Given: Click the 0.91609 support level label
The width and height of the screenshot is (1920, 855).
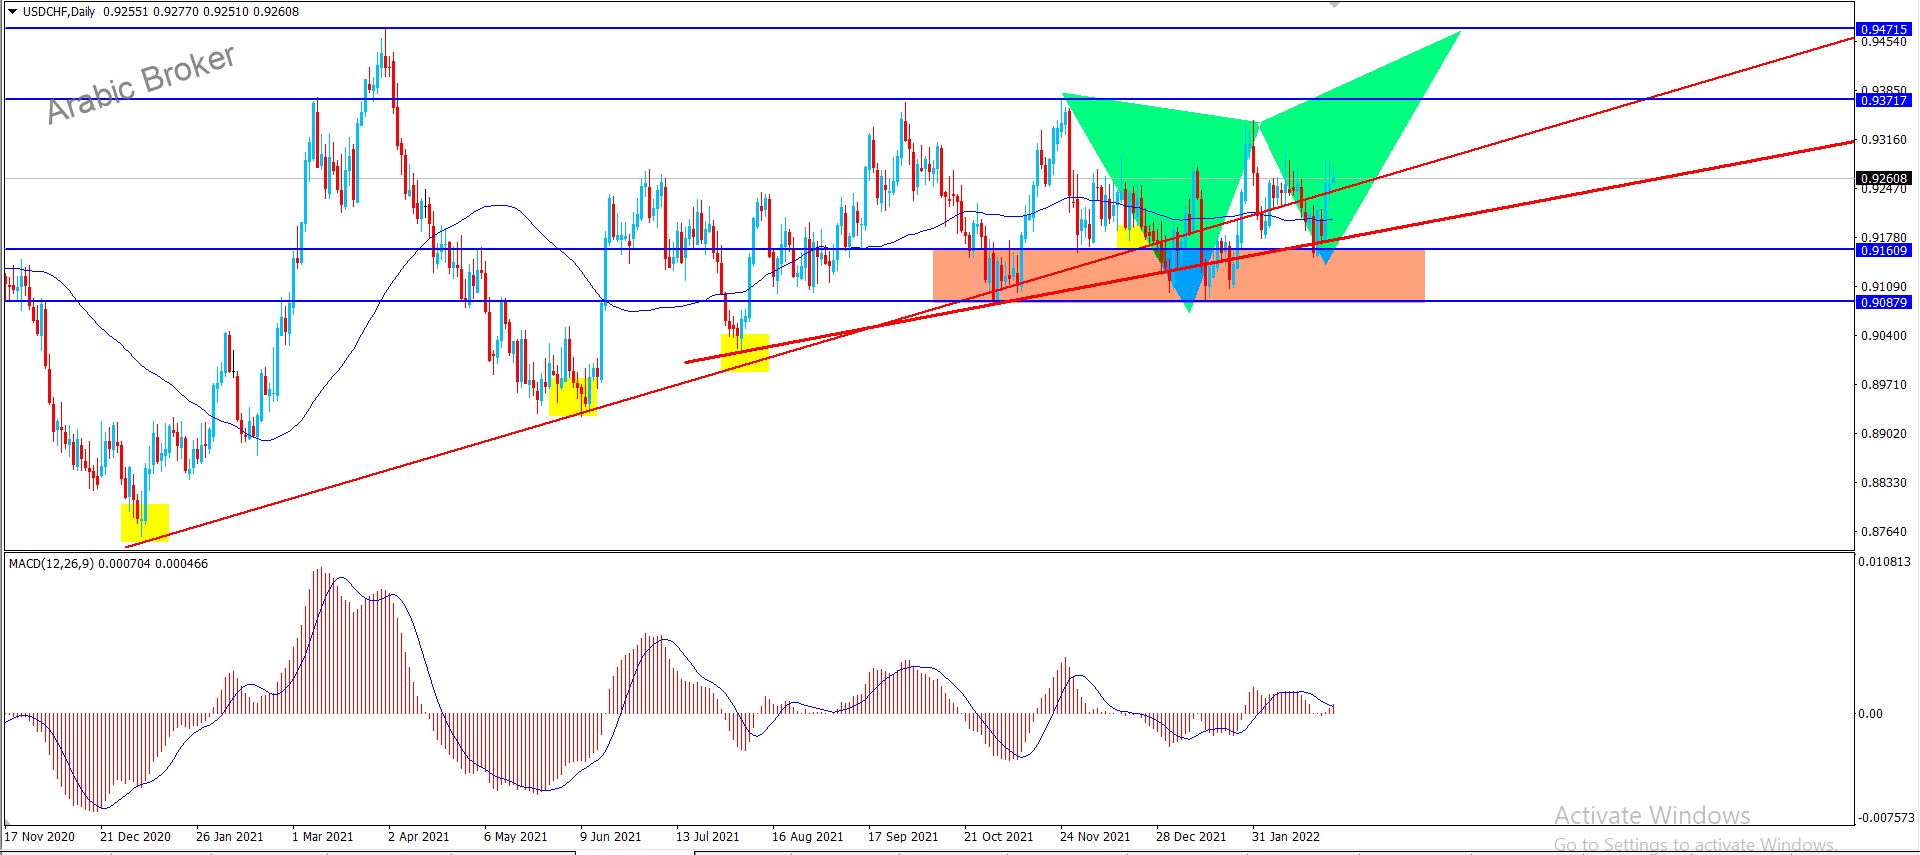Looking at the screenshot, I should (x=1883, y=250).
